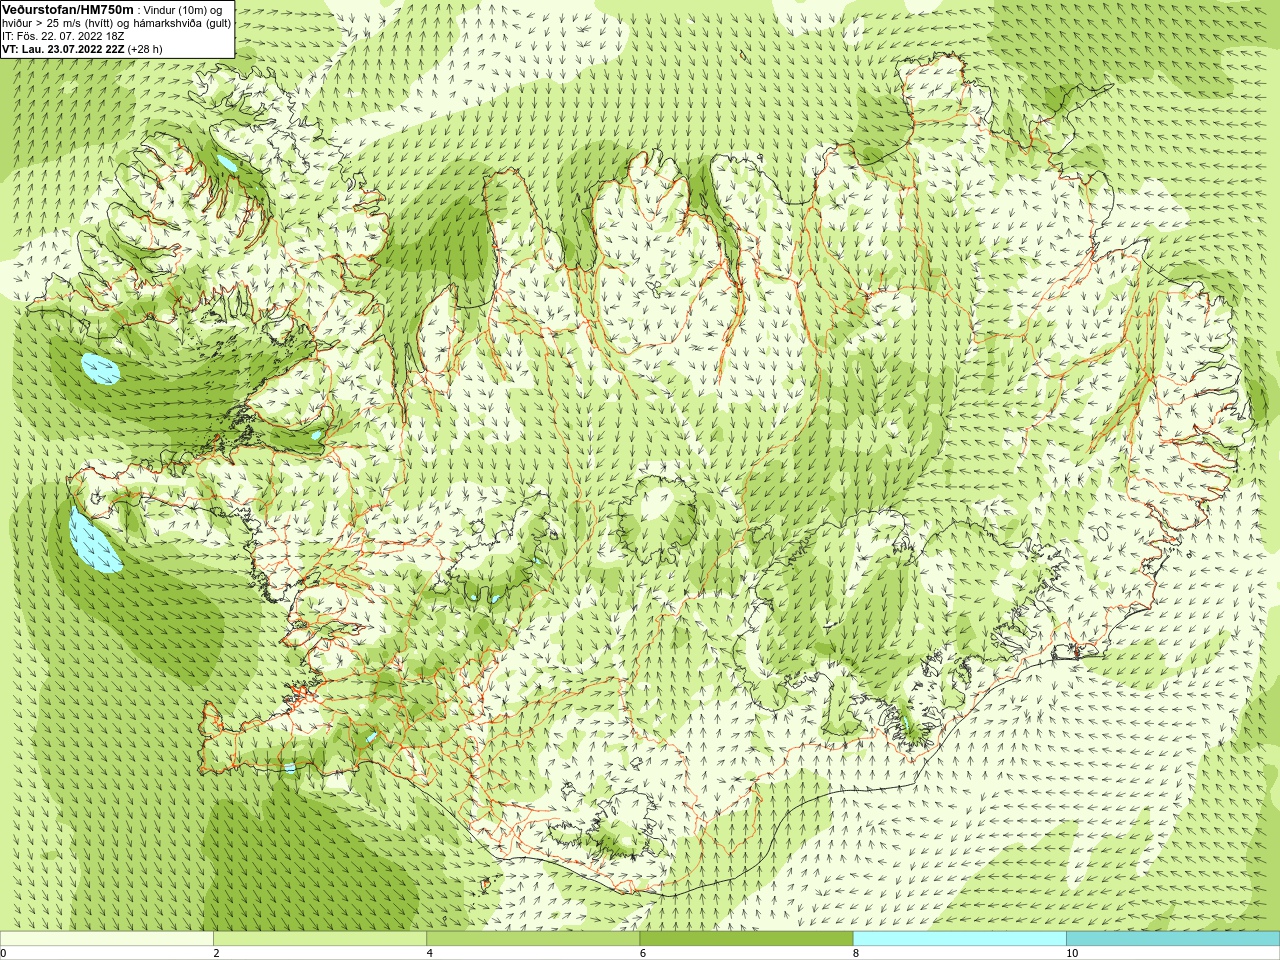1280x960 pixels.
Task: Click the '2' label on the wind scale
Action: [x=216, y=953]
